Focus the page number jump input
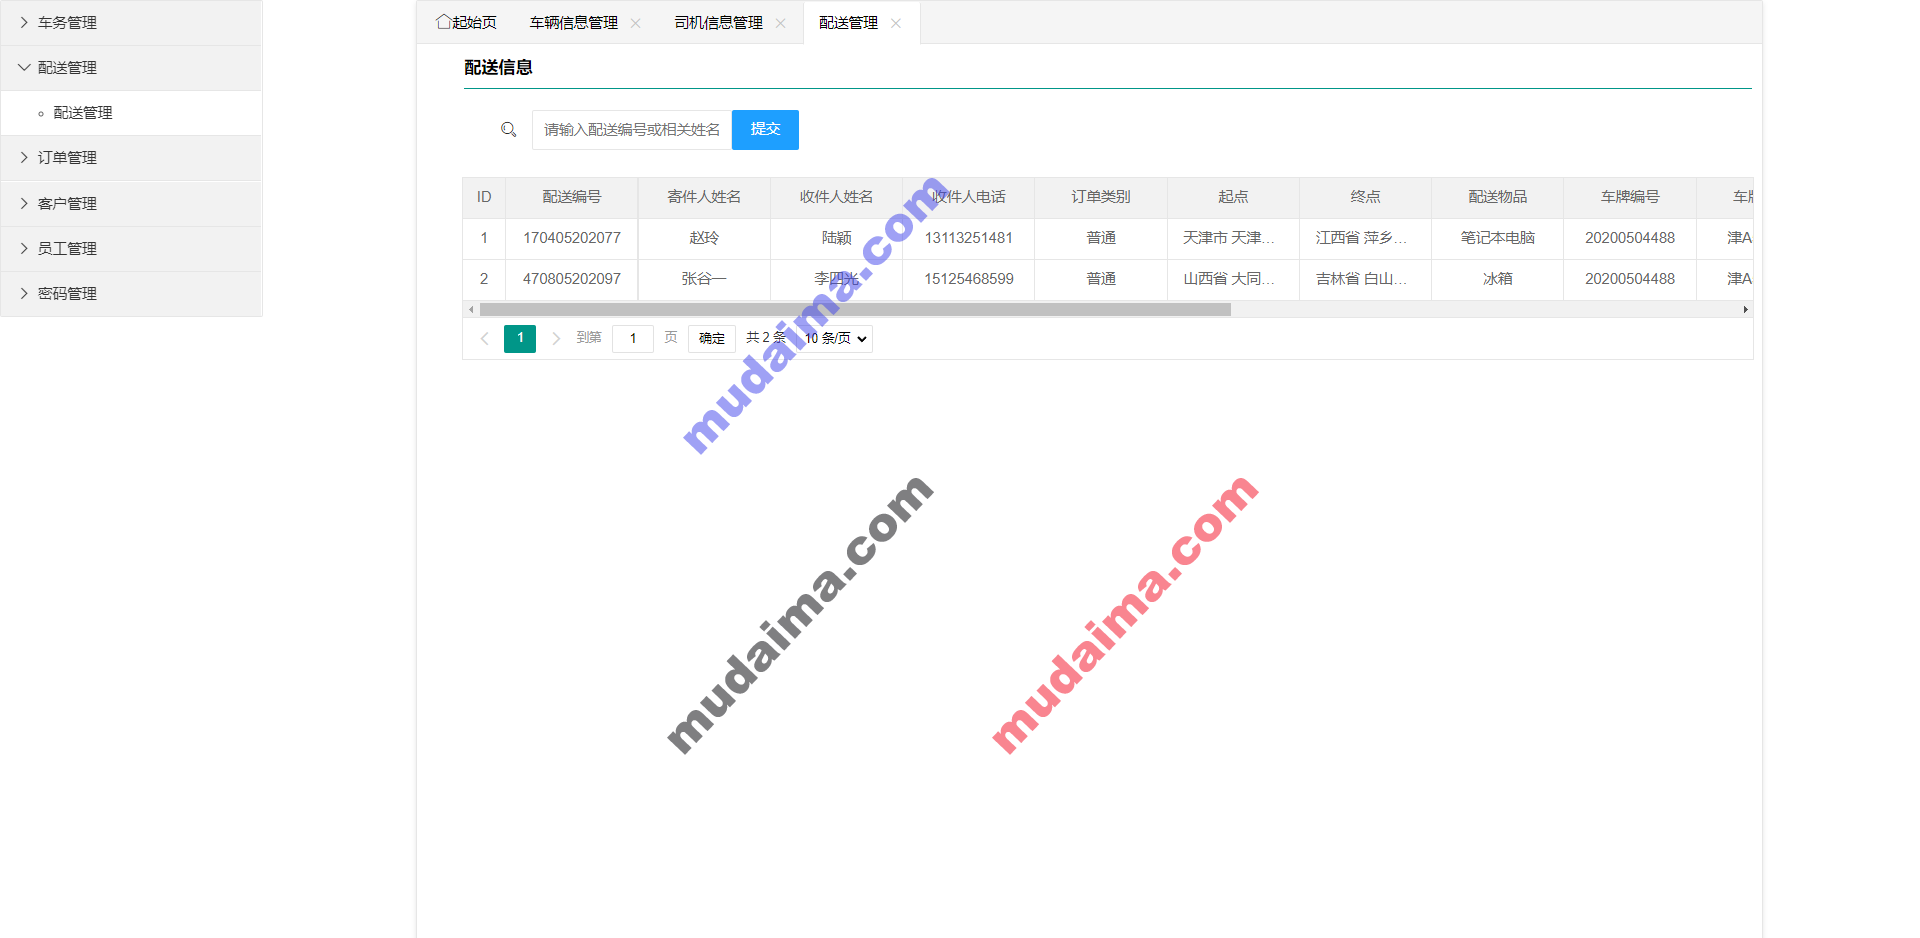 (633, 339)
